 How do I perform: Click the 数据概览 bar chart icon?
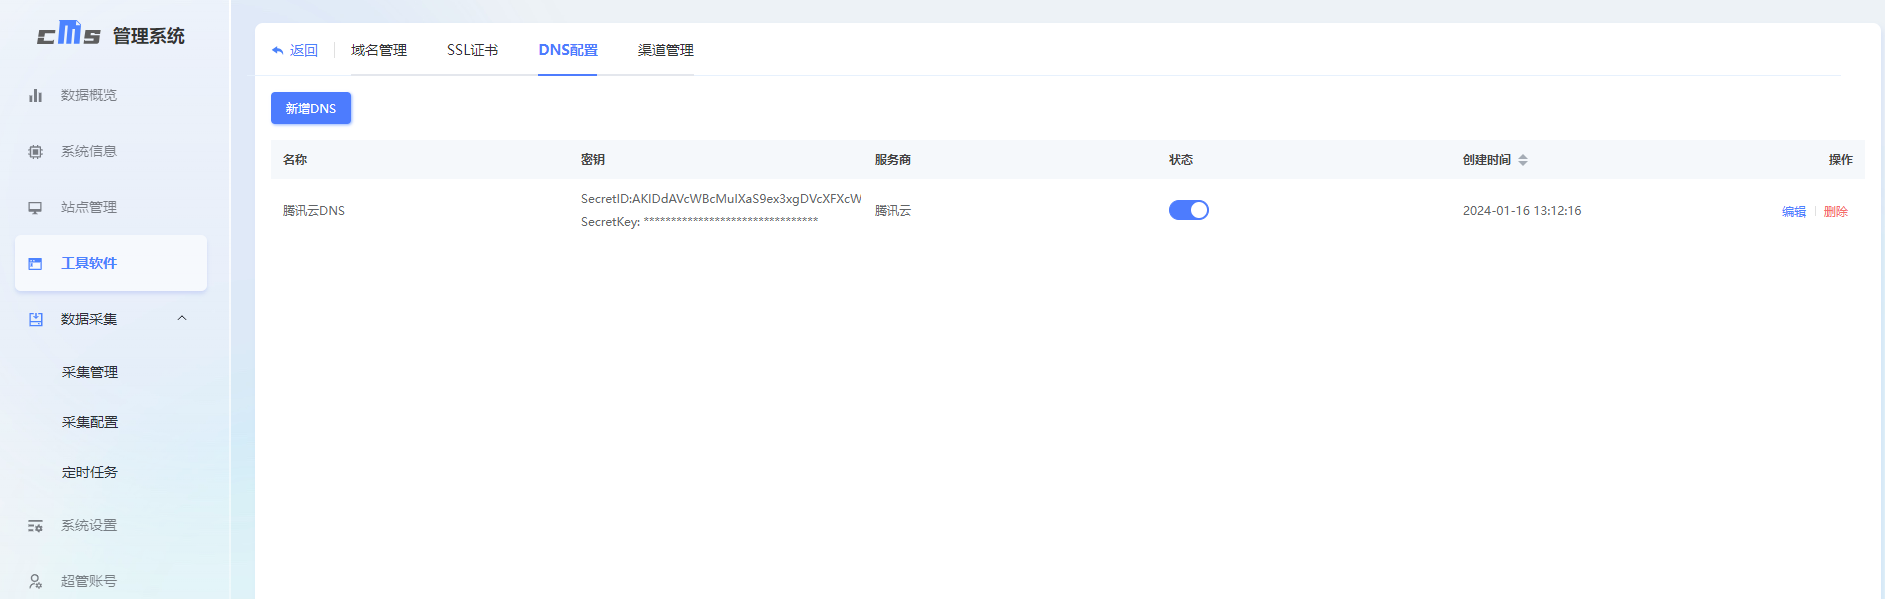pos(35,95)
